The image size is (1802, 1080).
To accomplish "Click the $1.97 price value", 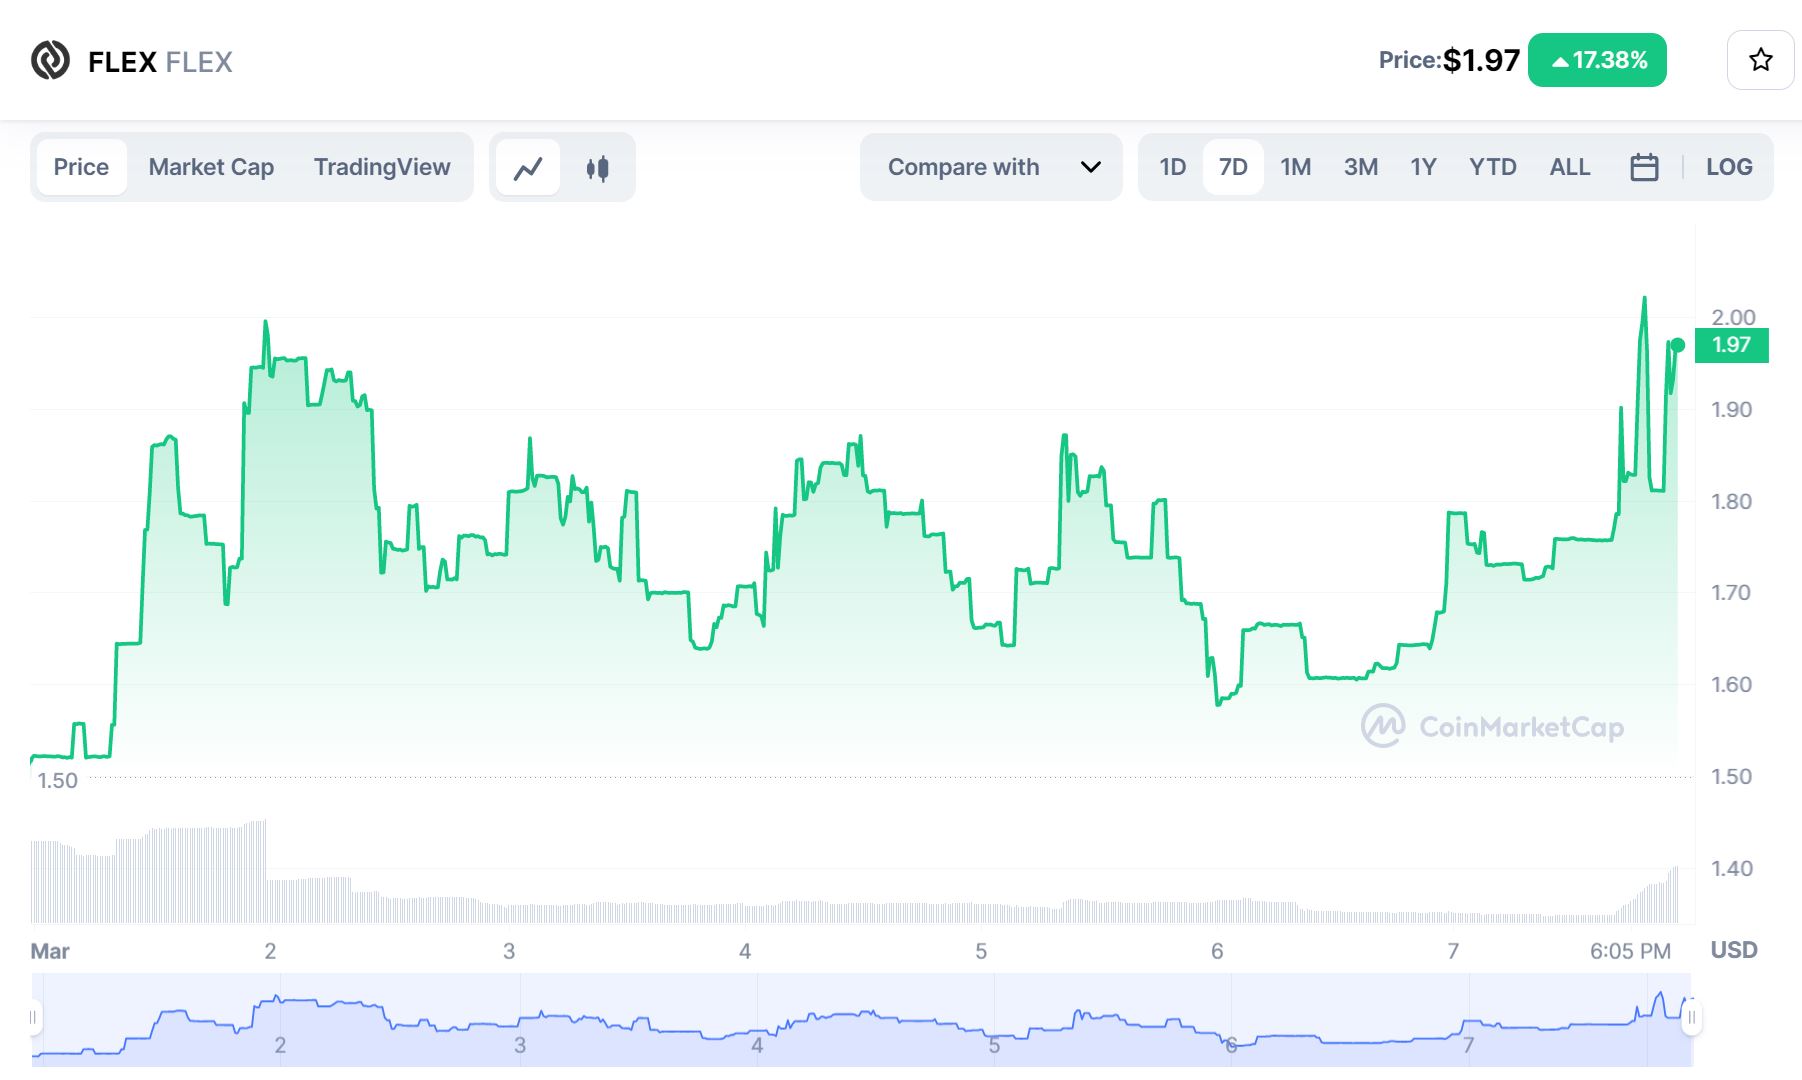I will 1481,60.
